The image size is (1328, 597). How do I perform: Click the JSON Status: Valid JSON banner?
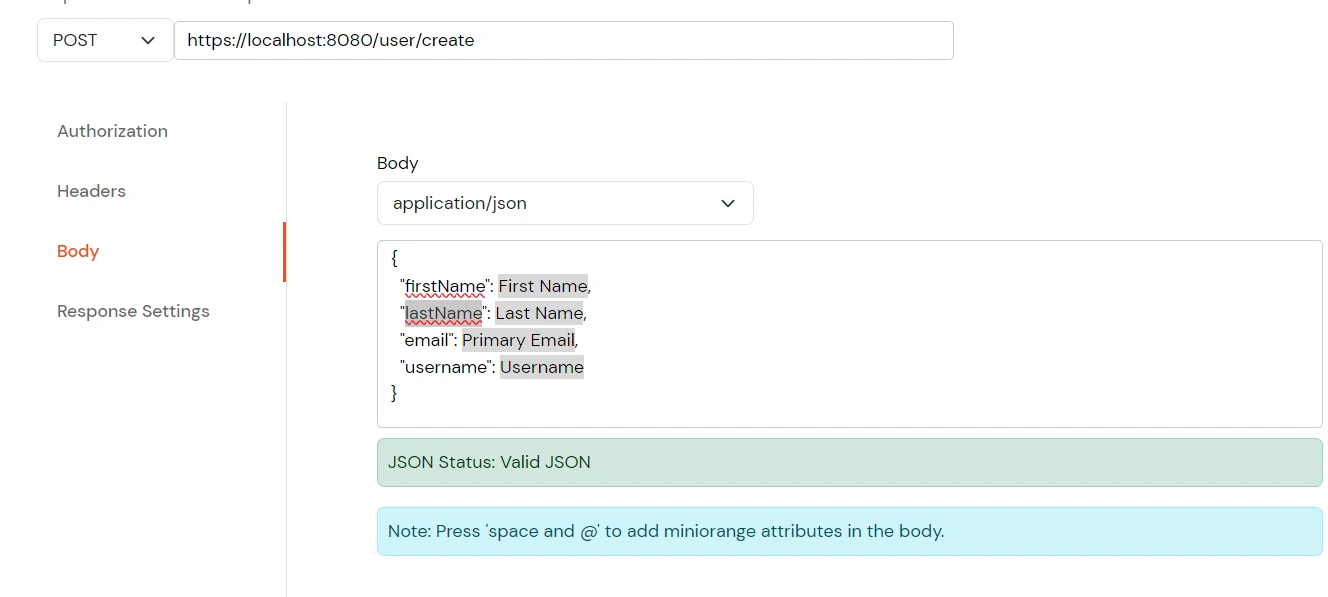(x=849, y=462)
